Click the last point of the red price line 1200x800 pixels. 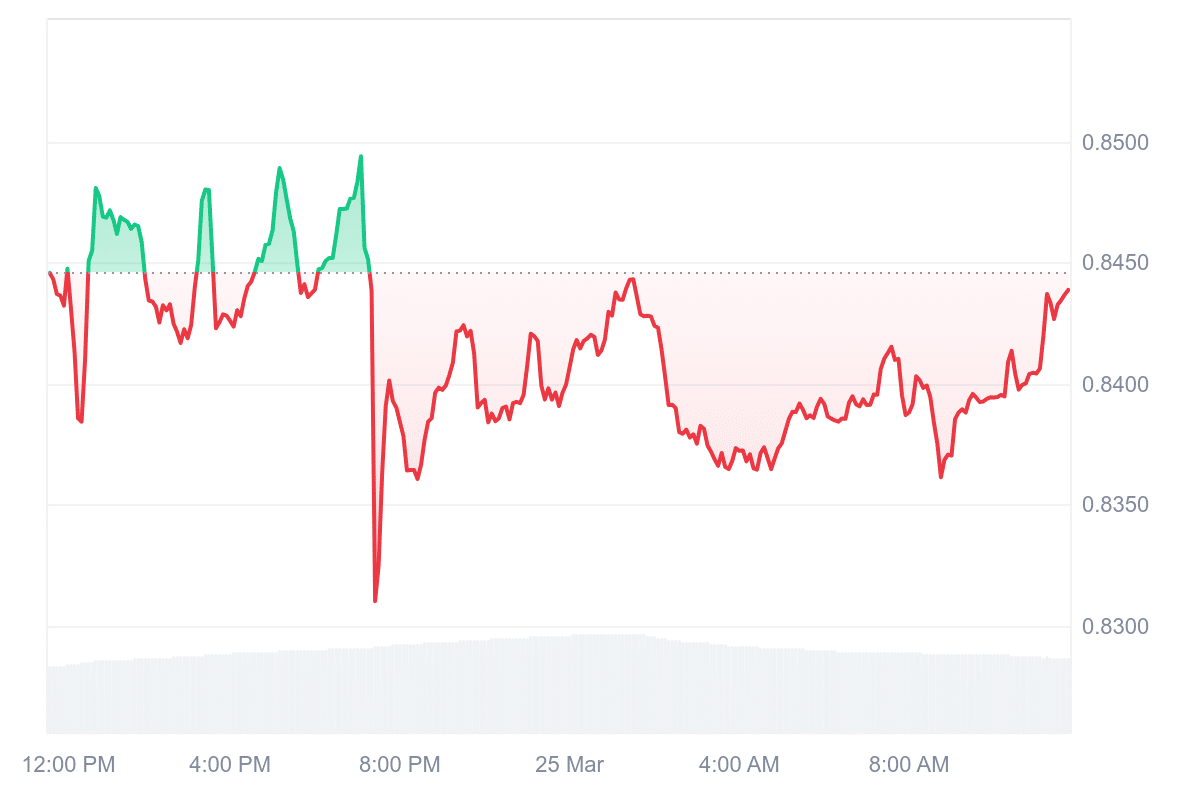pyautogui.click(x=1069, y=290)
